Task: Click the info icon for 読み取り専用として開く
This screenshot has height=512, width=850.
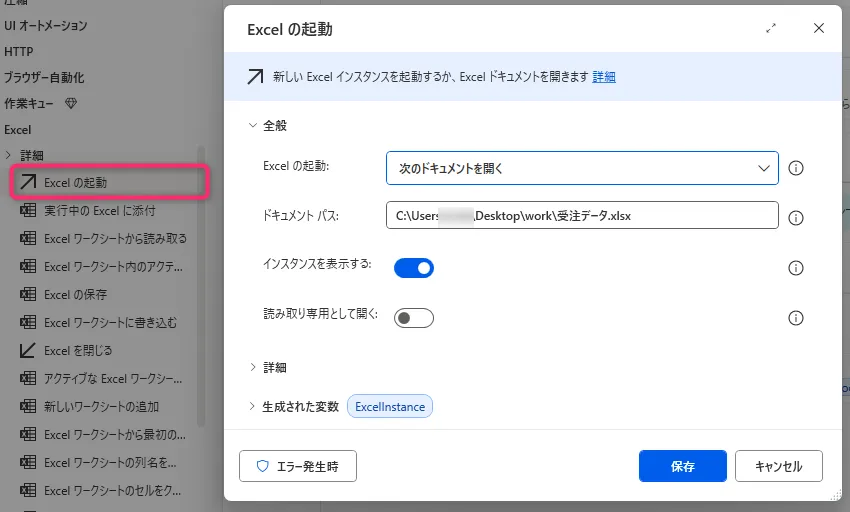Action: coord(796,318)
